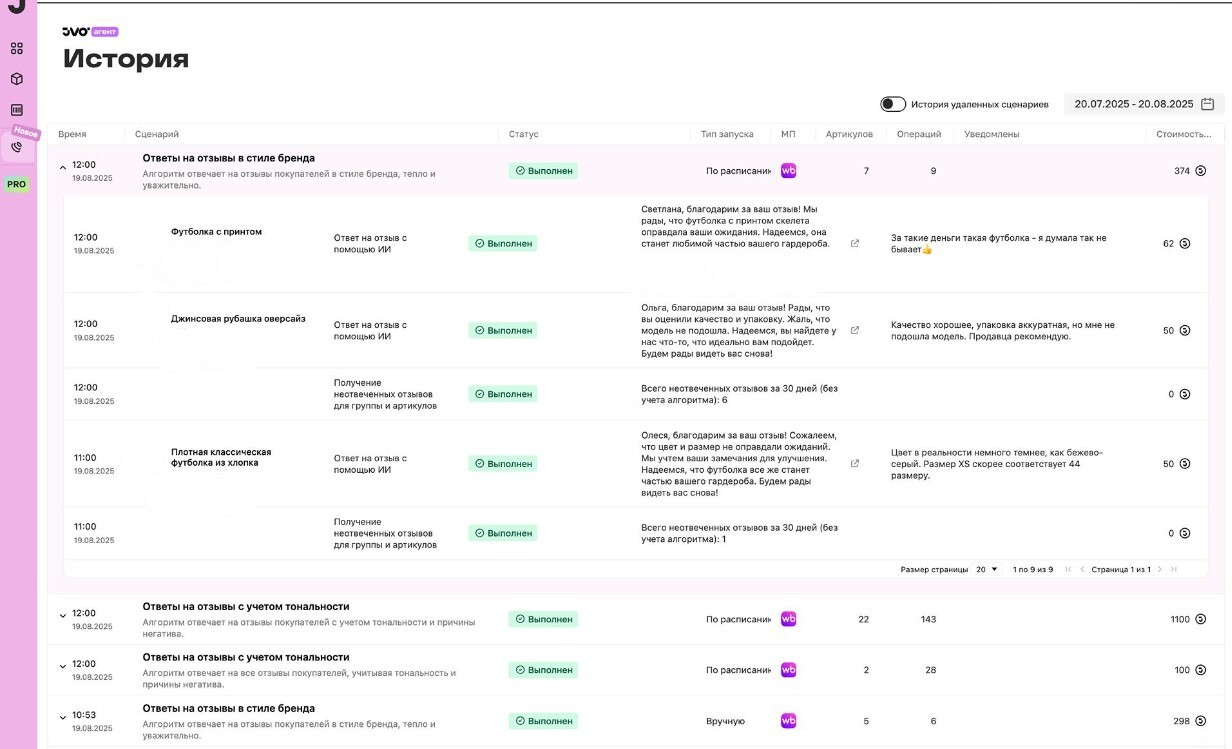Open the cube products icon in sidebar
Image resolution: width=1232 pixels, height=749 pixels.
pyautogui.click(x=17, y=79)
